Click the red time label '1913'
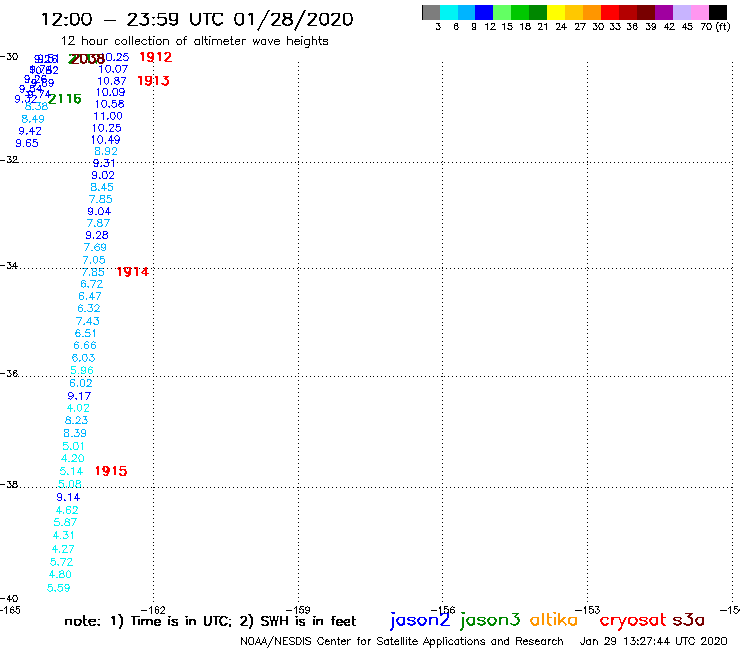740x650 pixels. [x=153, y=81]
